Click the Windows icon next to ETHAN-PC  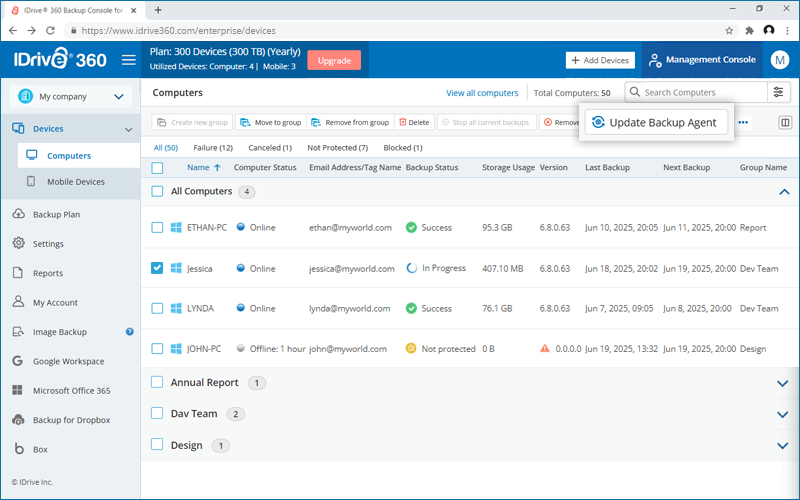click(176, 228)
